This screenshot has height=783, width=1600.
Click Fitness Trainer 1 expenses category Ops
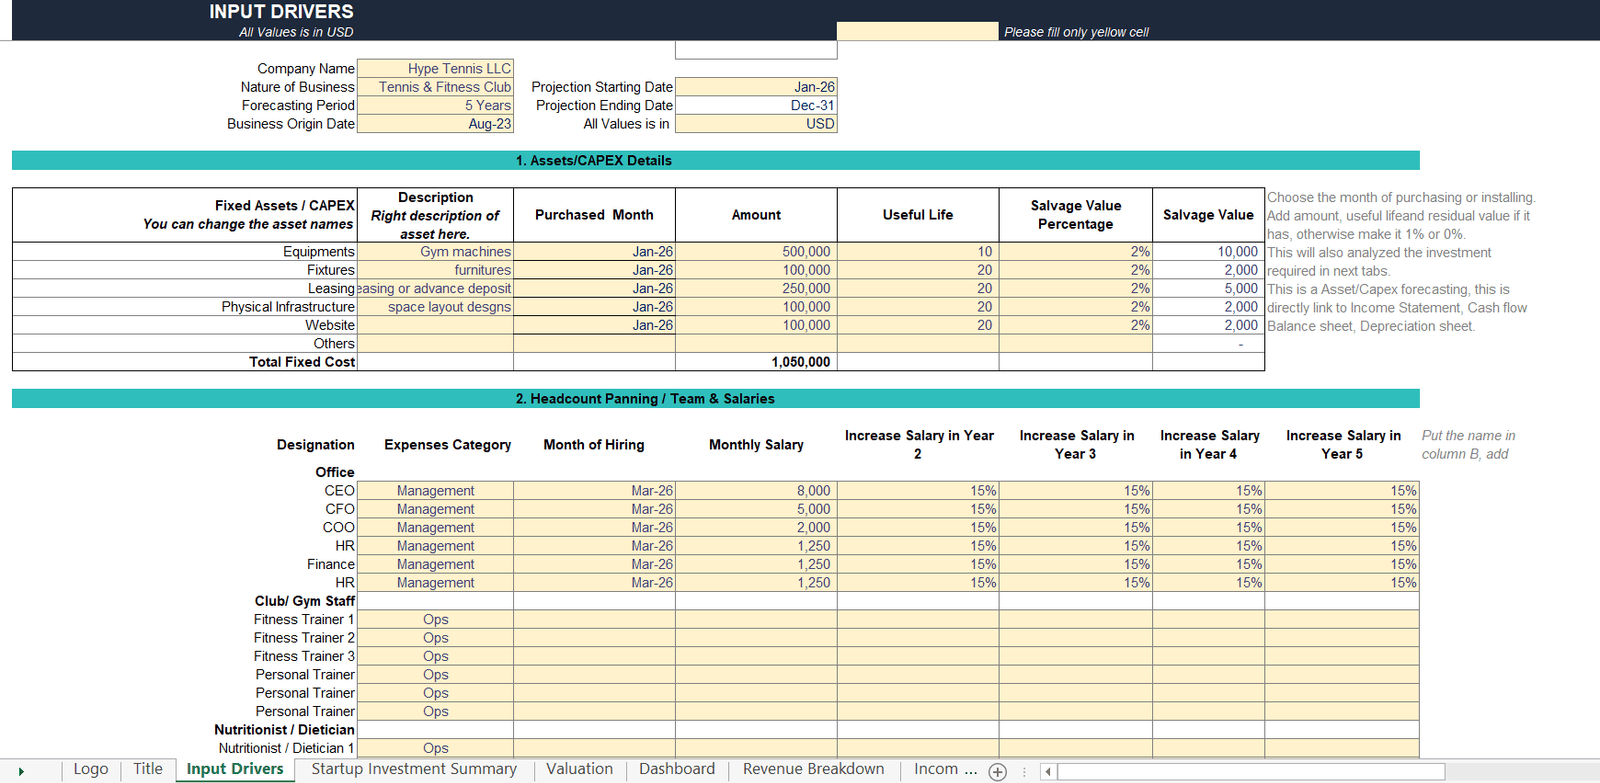[x=435, y=620]
